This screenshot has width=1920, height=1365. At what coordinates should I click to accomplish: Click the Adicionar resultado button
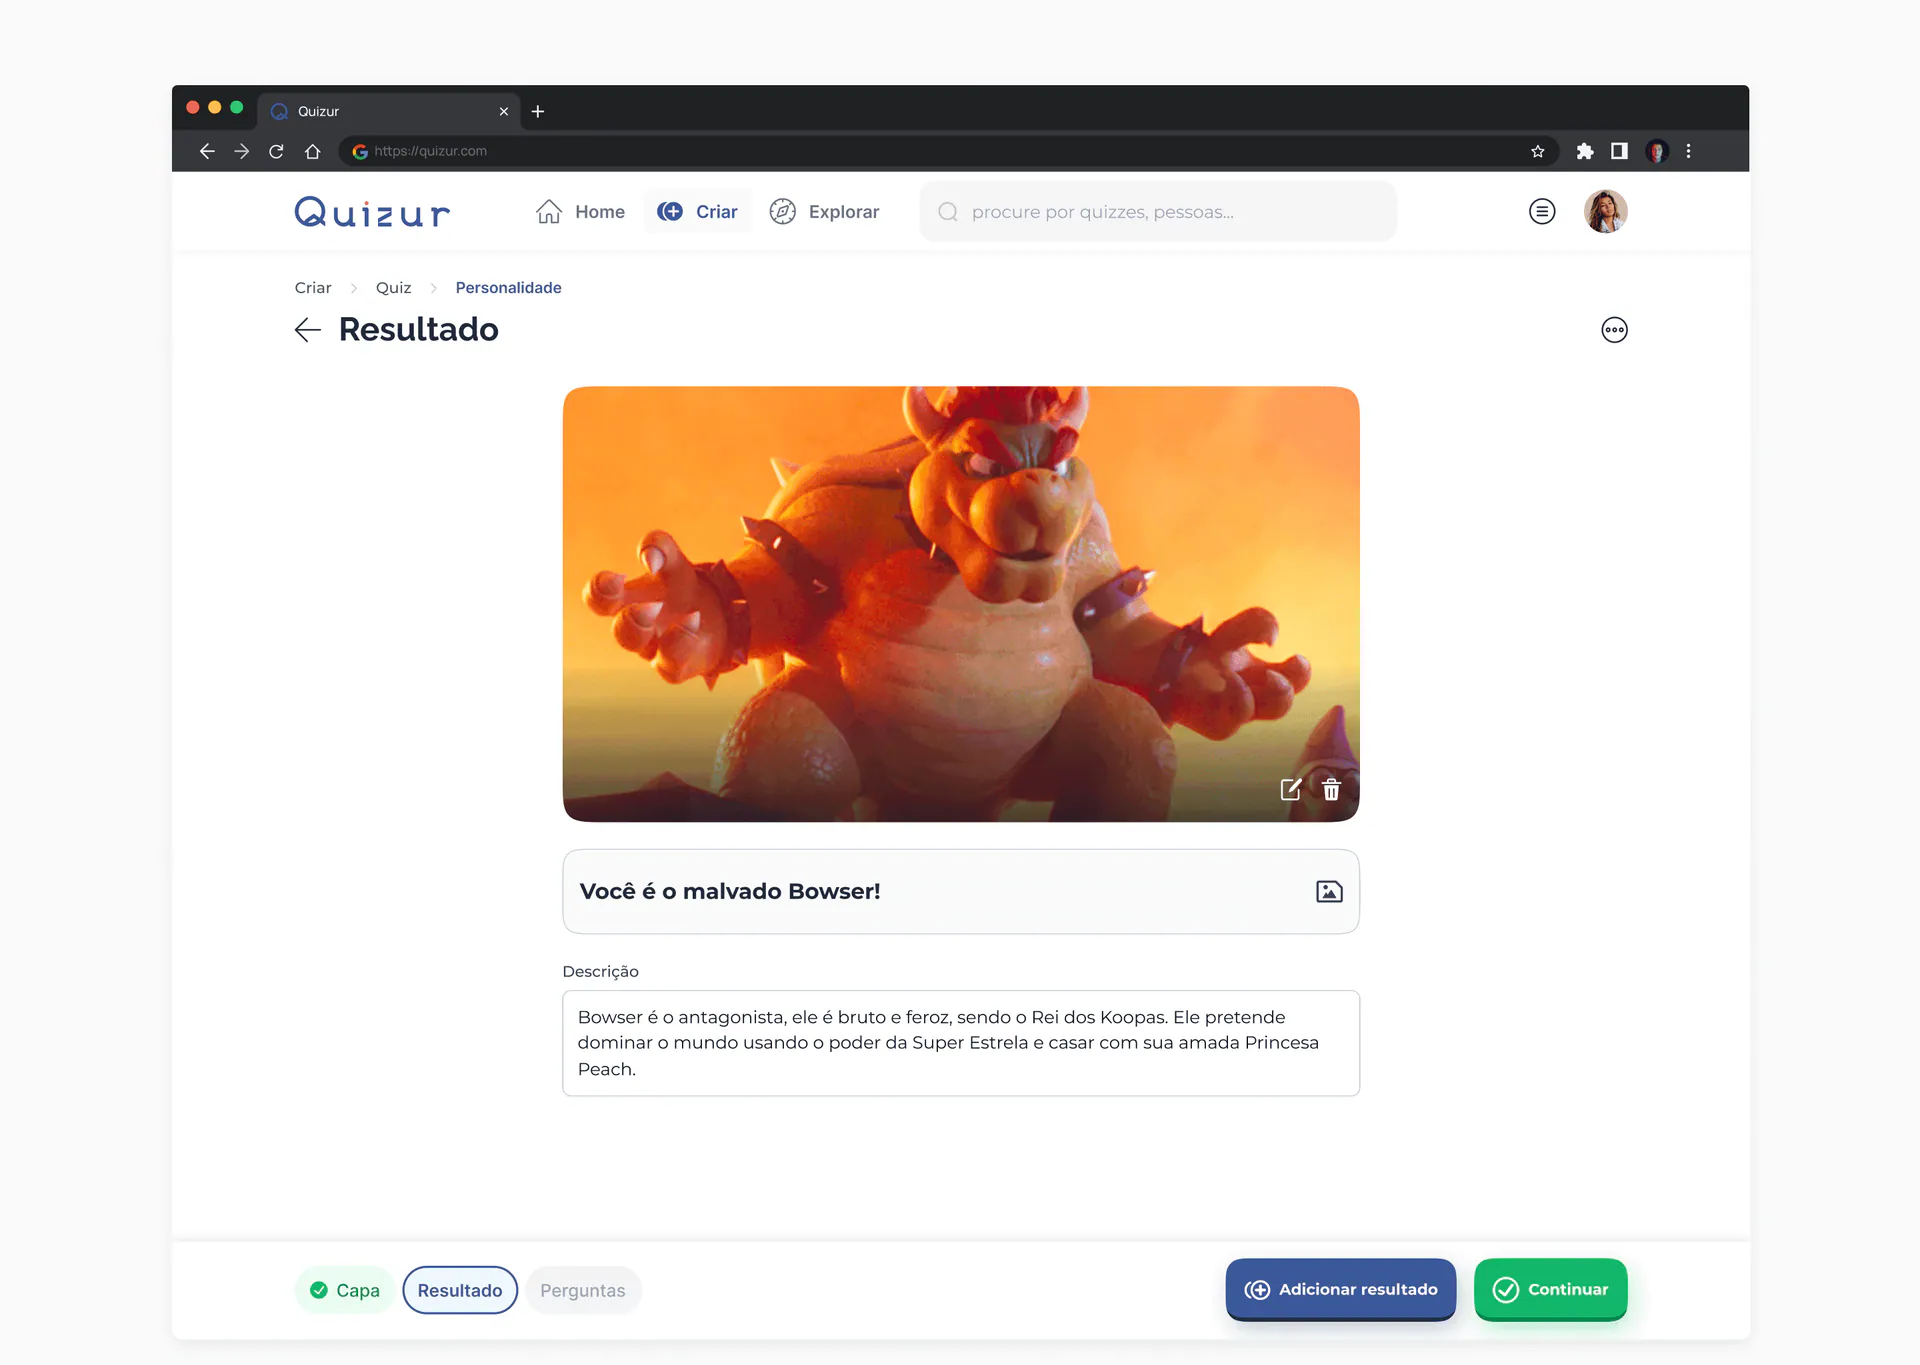[x=1341, y=1289]
